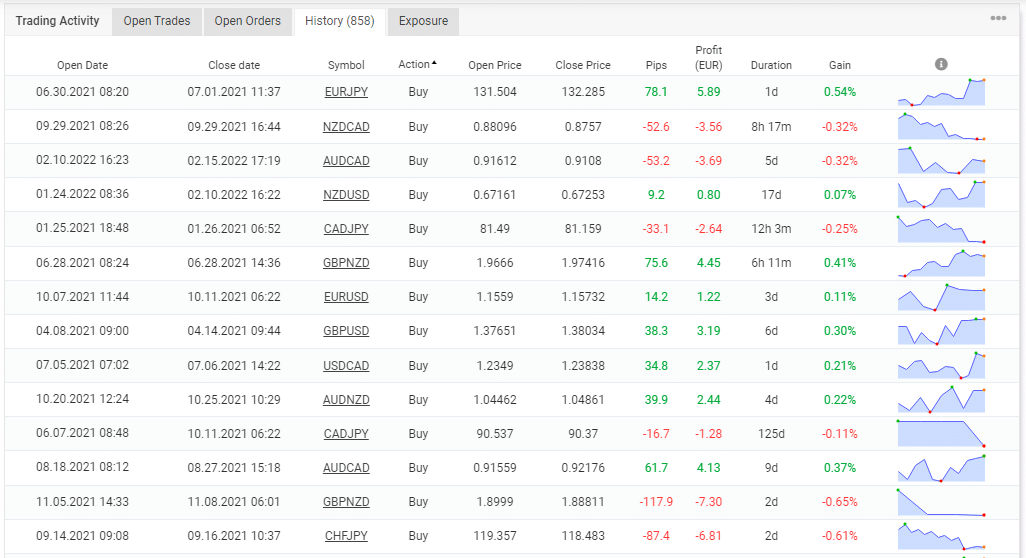Open the three-dot options menu
The height and width of the screenshot is (558, 1026).
click(x=998, y=18)
